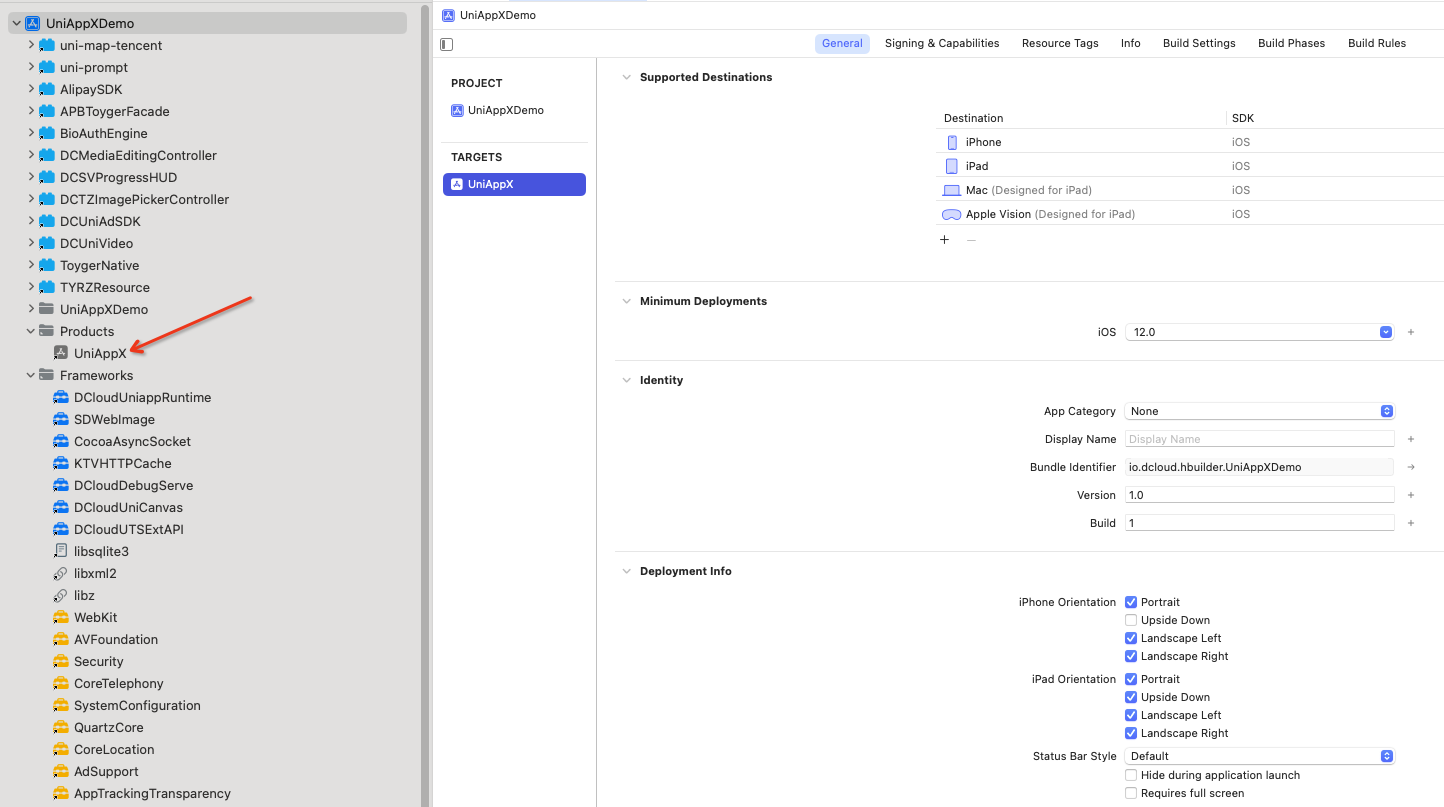Click the AVFoundation framework icon
The height and width of the screenshot is (807, 1444).
point(60,639)
